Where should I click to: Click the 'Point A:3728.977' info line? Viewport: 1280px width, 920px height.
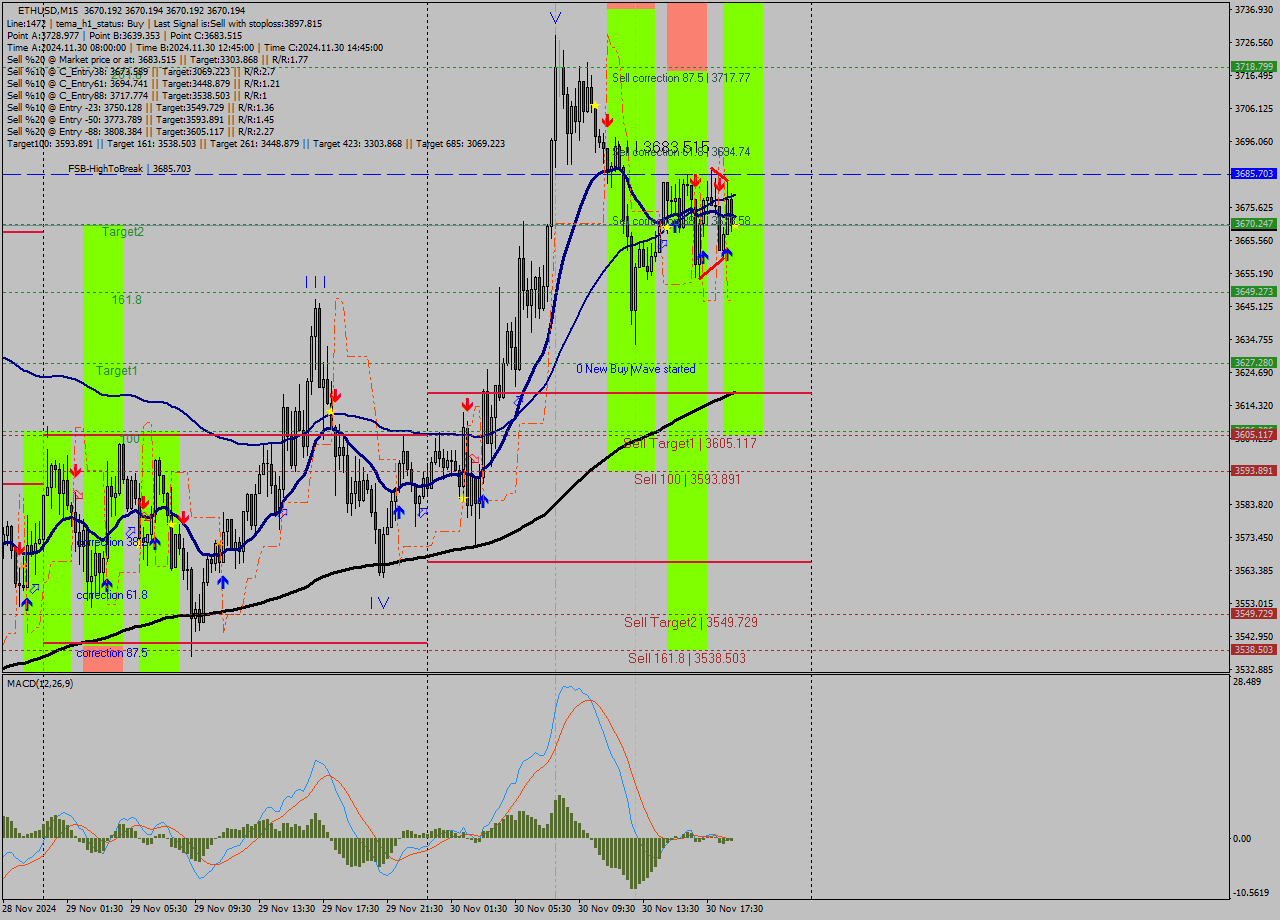(x=125, y=35)
